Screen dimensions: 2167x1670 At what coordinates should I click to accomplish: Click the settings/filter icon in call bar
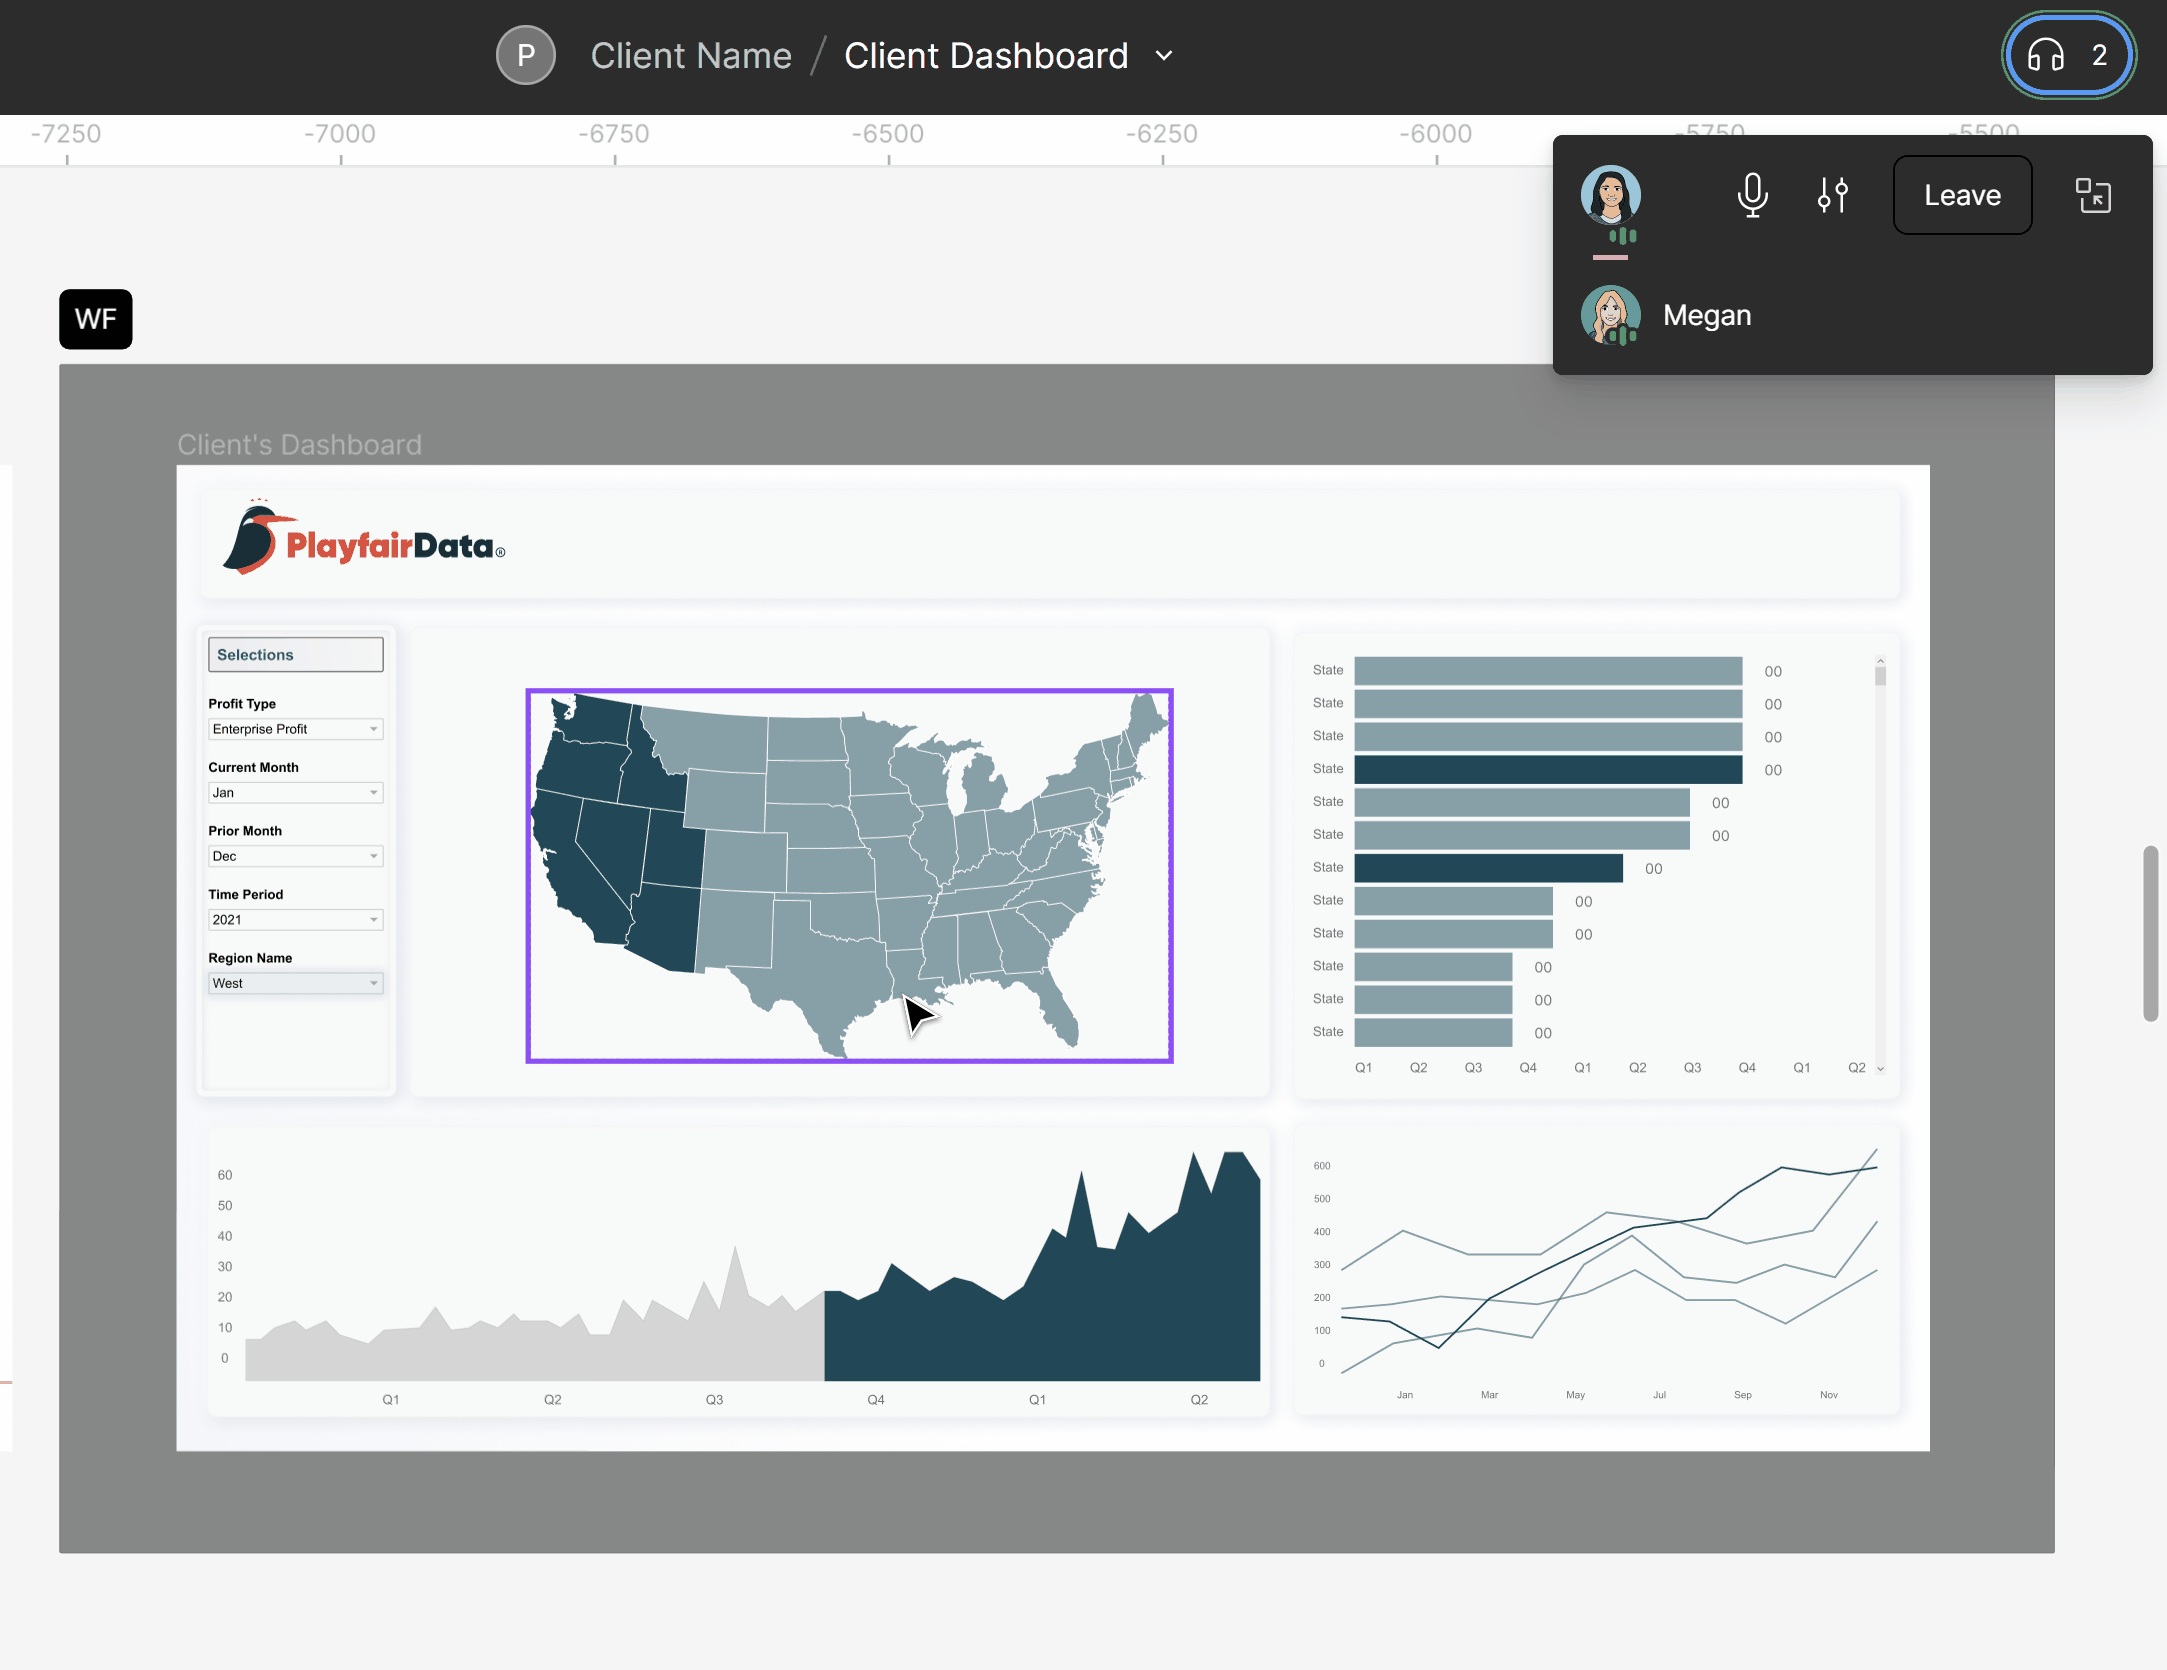[1834, 191]
